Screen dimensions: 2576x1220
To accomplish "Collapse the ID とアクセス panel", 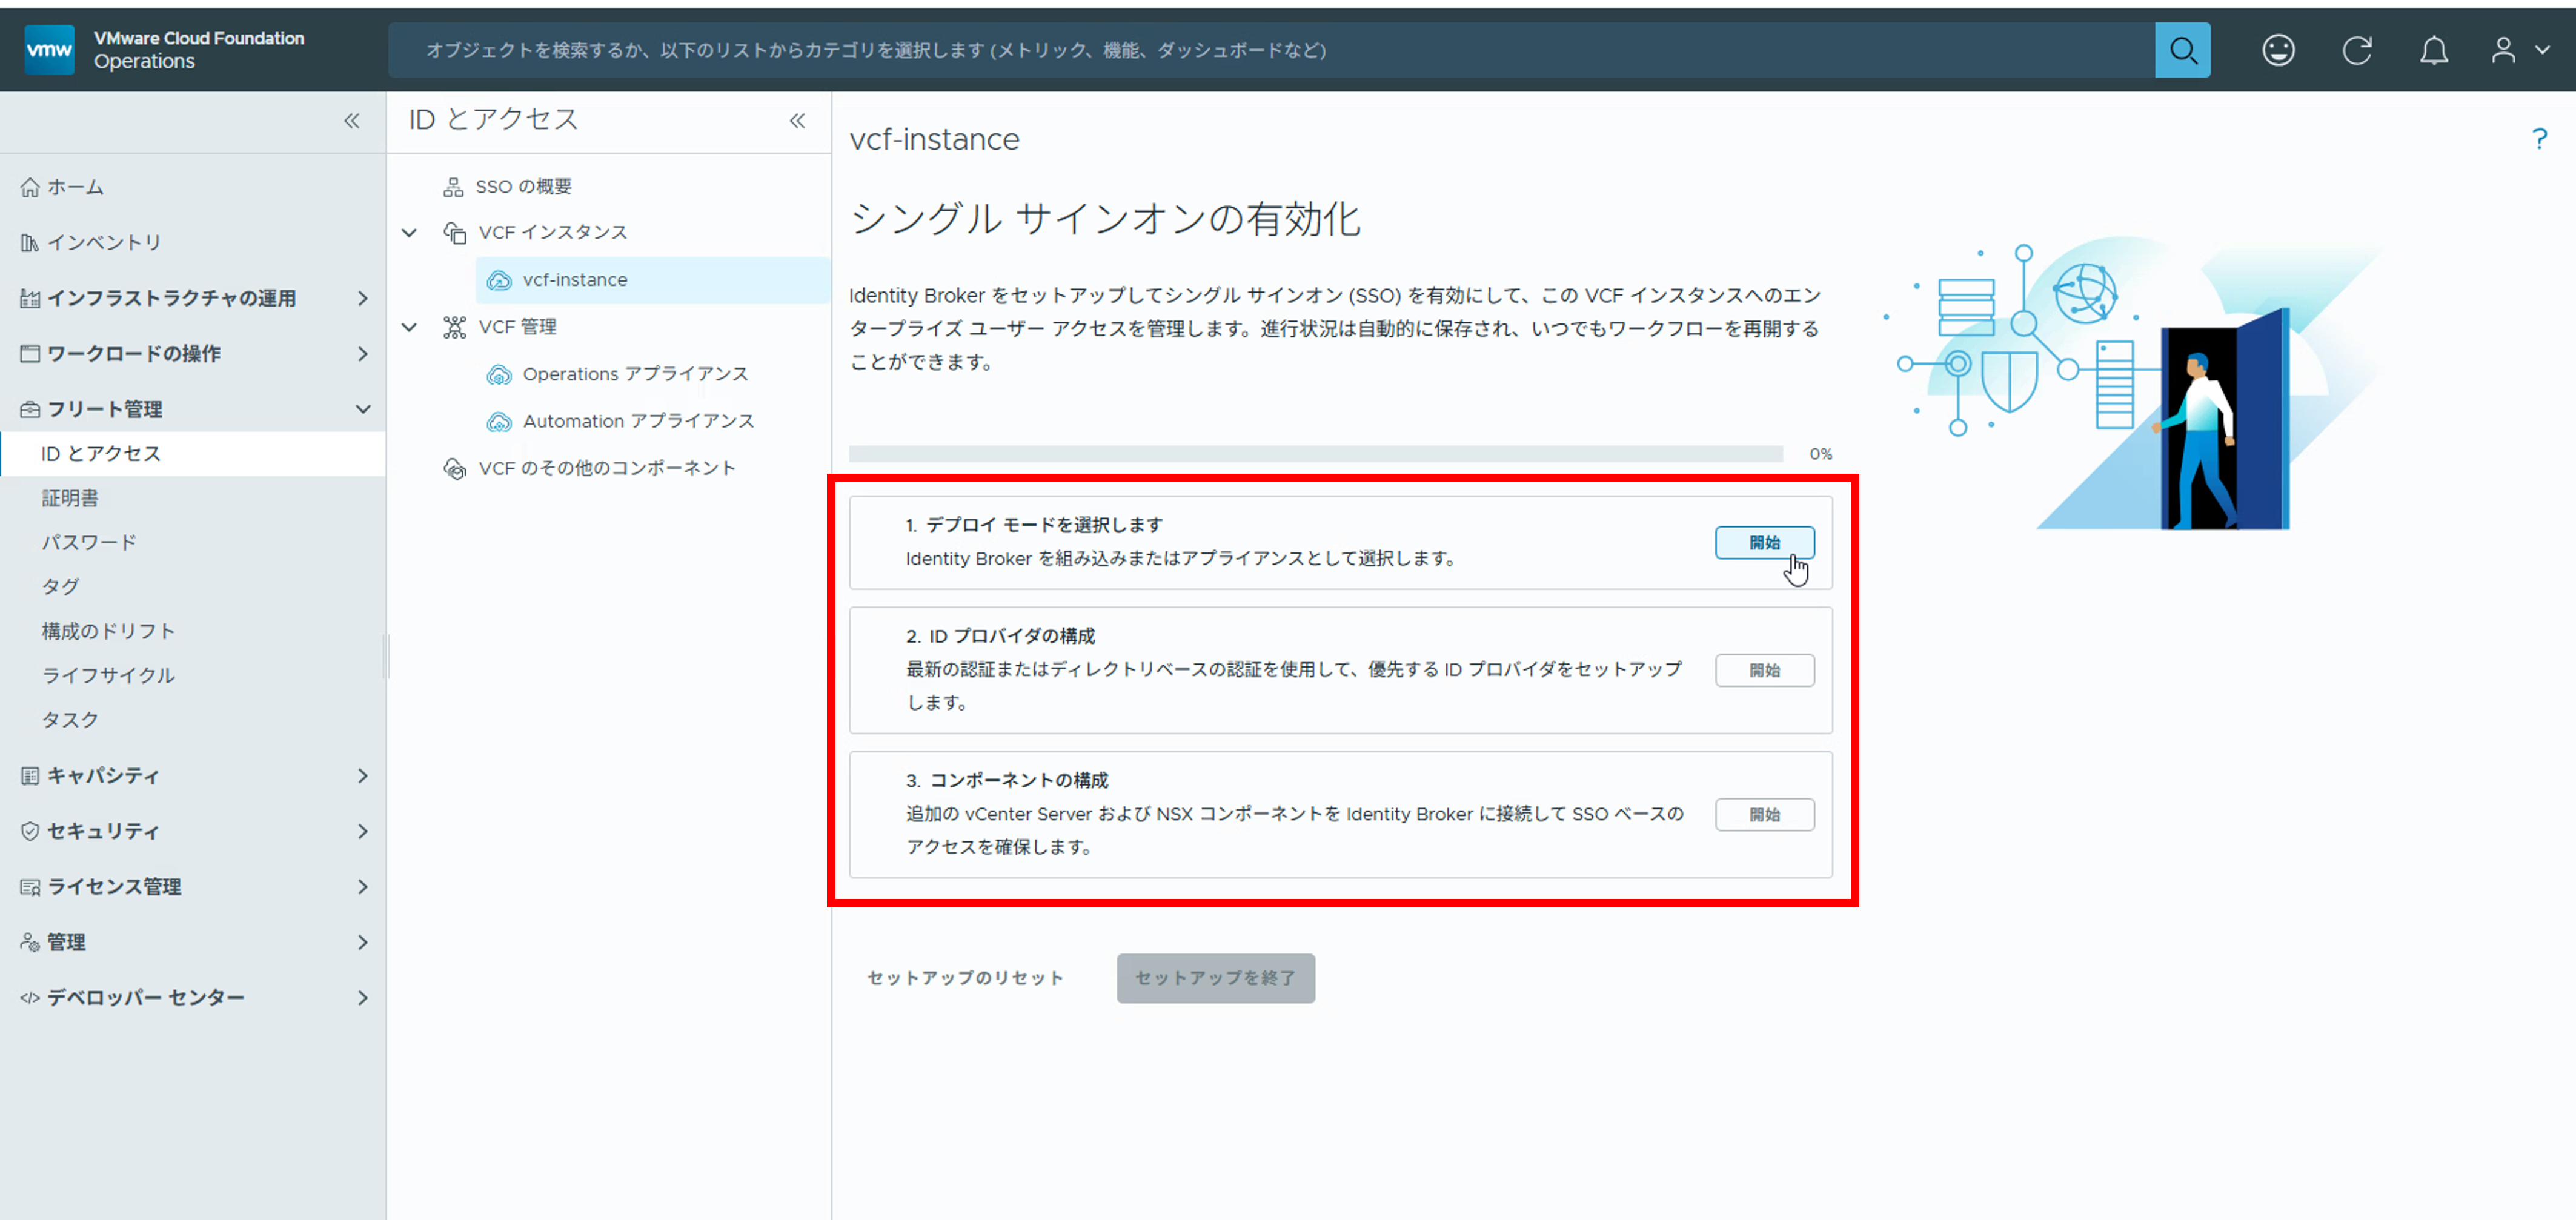I will click(x=798, y=120).
